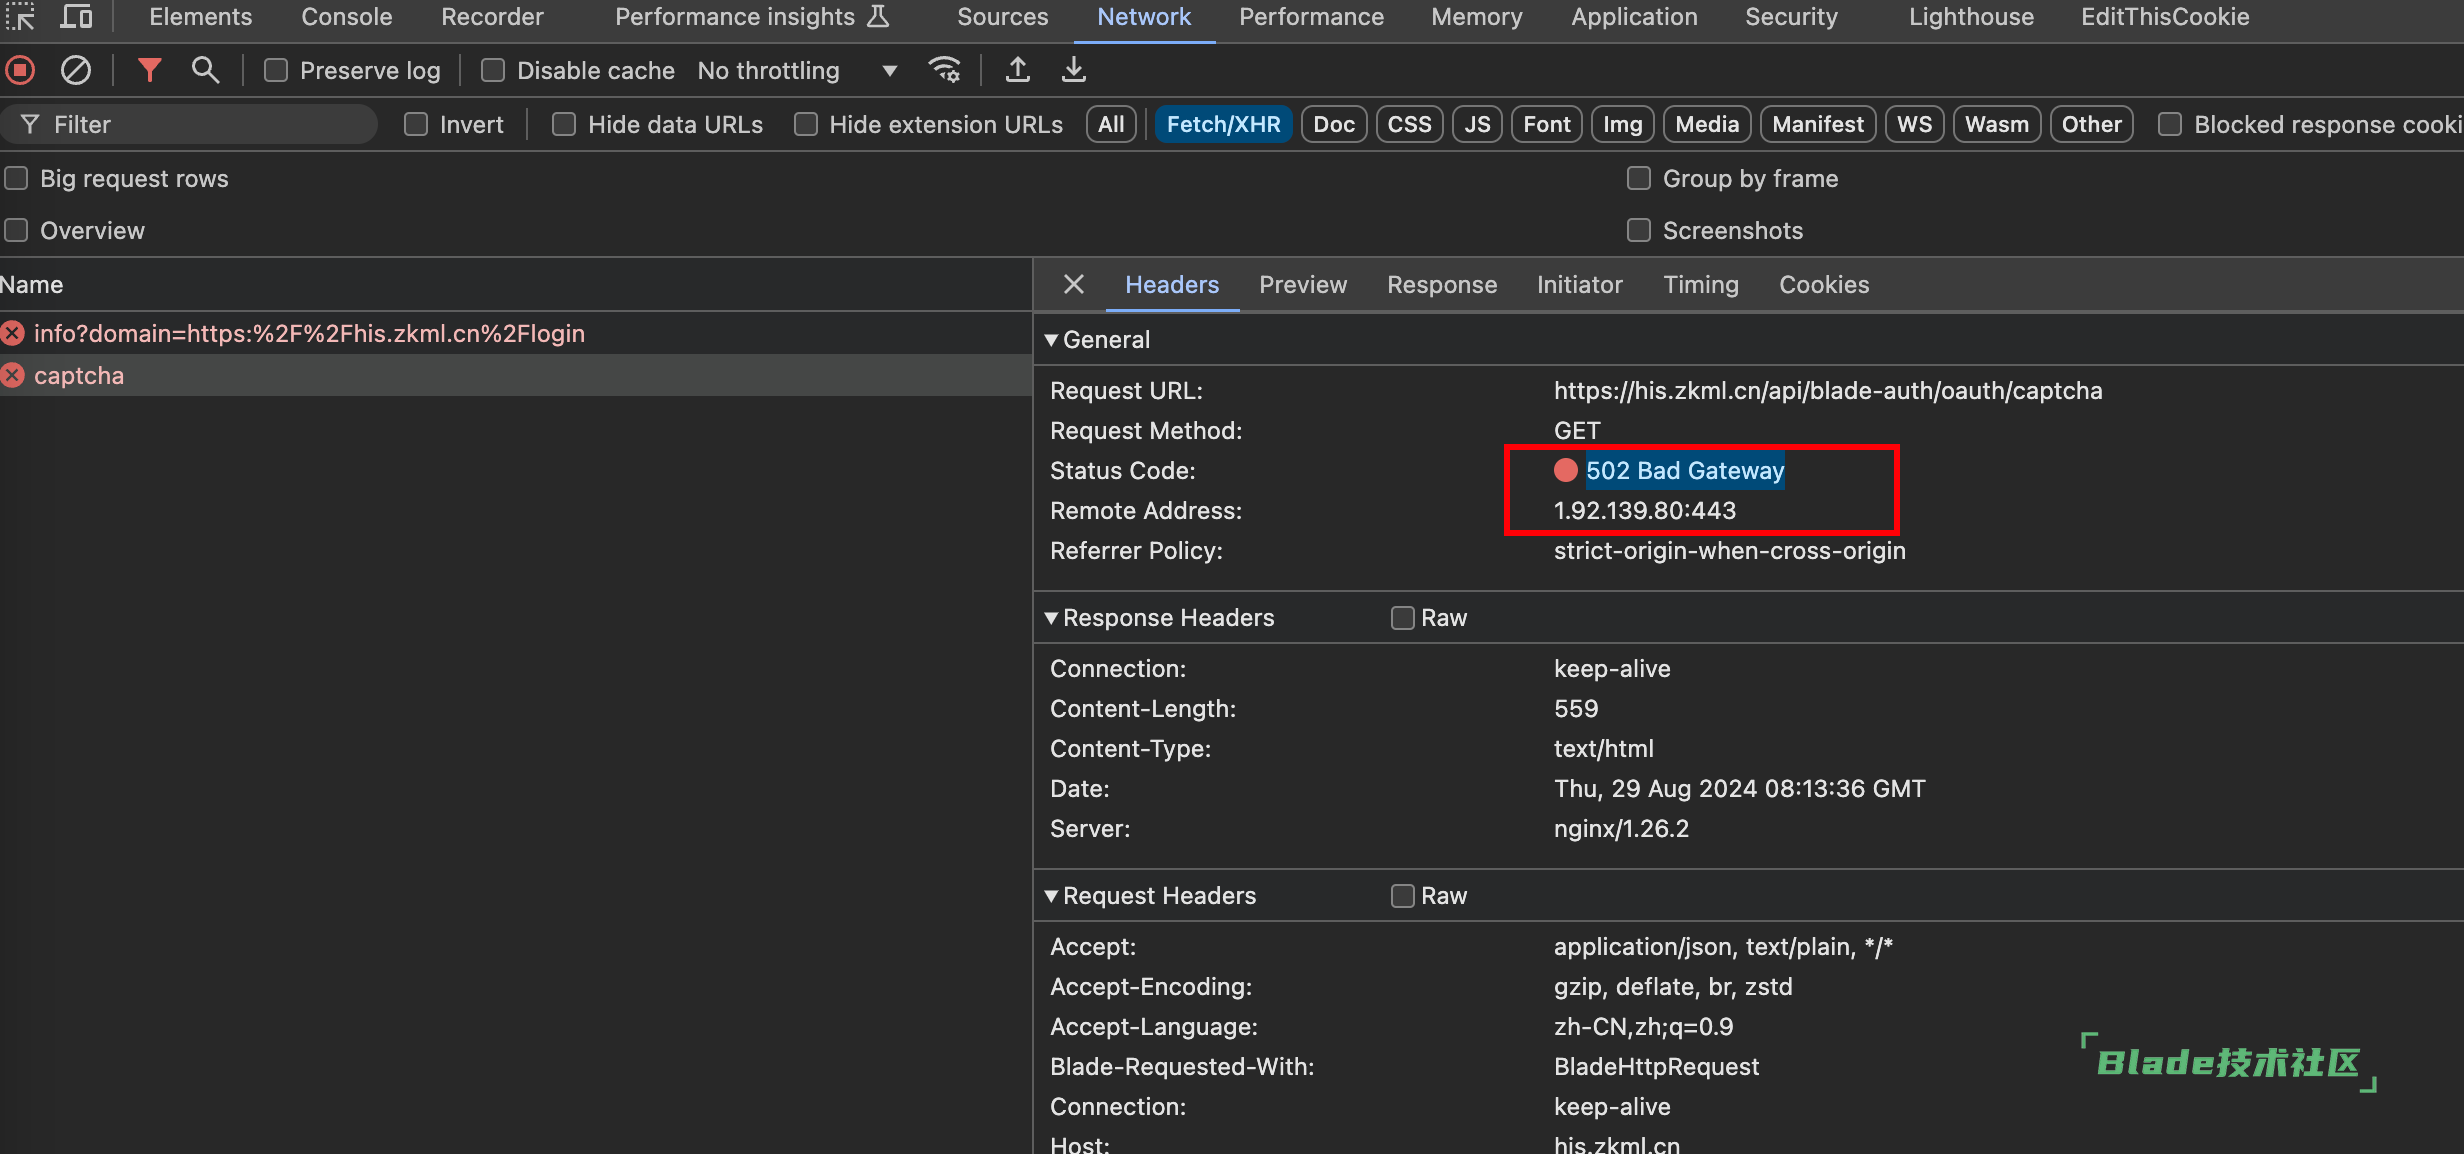Click the Filter text input

[189, 125]
